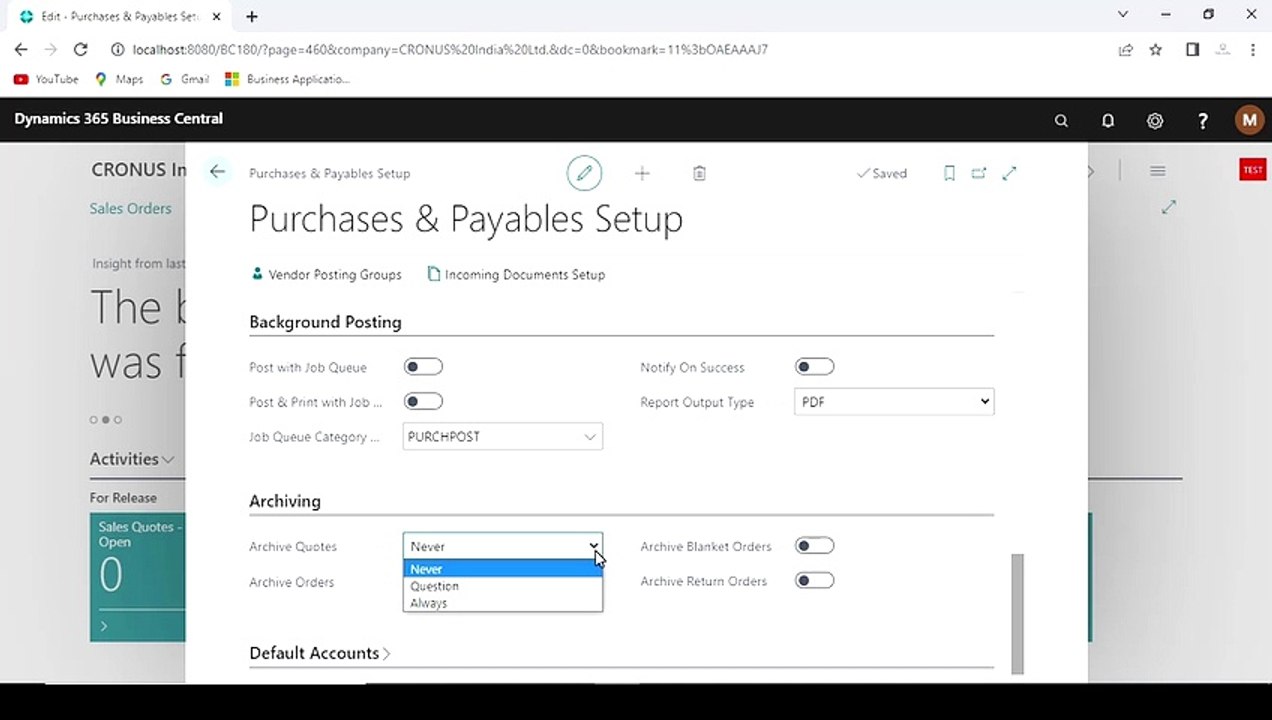Open a new browser tab

[x=252, y=16]
